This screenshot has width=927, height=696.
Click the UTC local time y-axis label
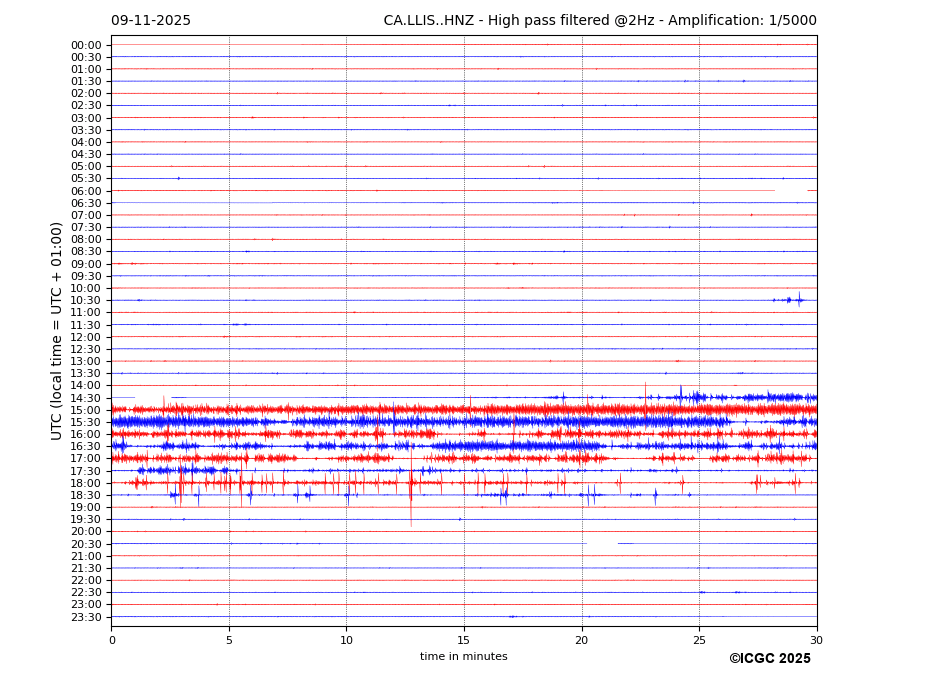click(x=58, y=330)
